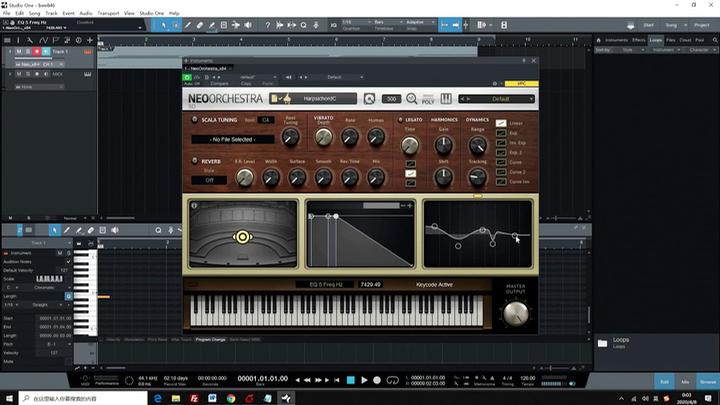Image resolution: width=720 pixels, height=405 pixels.
Task: Click the Start page button
Action: coord(648,25)
